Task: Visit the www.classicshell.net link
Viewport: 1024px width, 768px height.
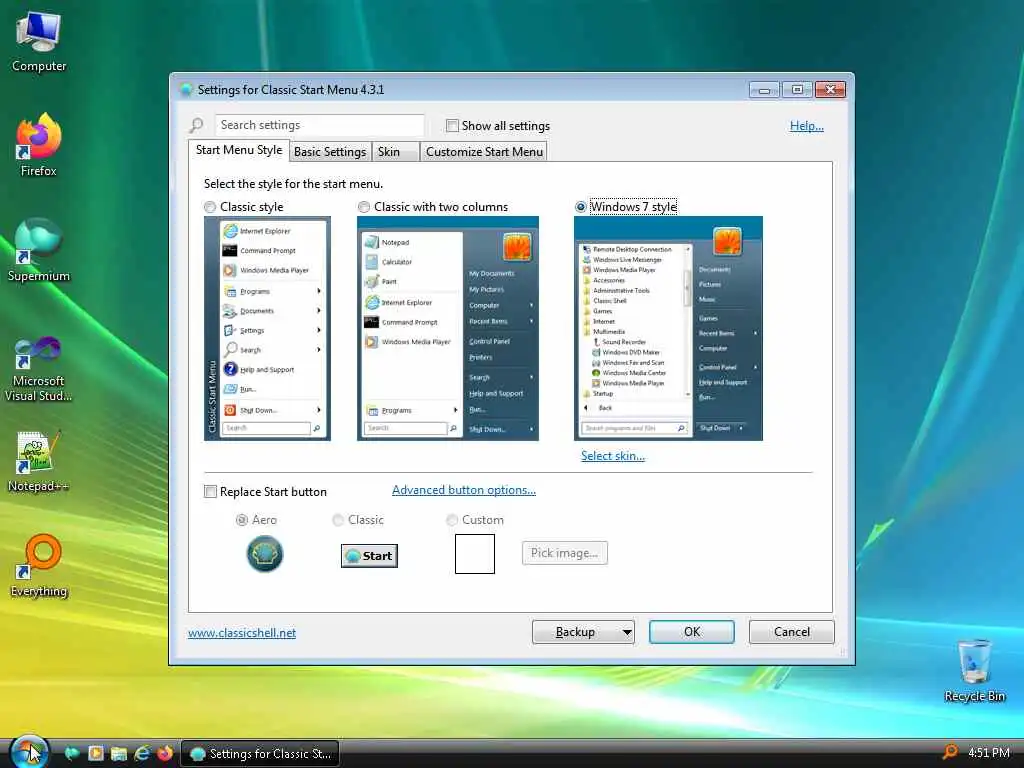Action: [x=242, y=633]
